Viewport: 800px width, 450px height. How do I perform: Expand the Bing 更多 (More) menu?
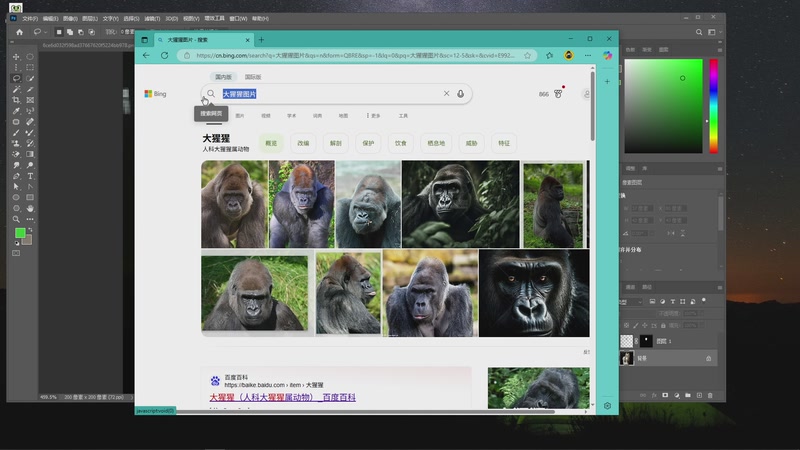373,116
